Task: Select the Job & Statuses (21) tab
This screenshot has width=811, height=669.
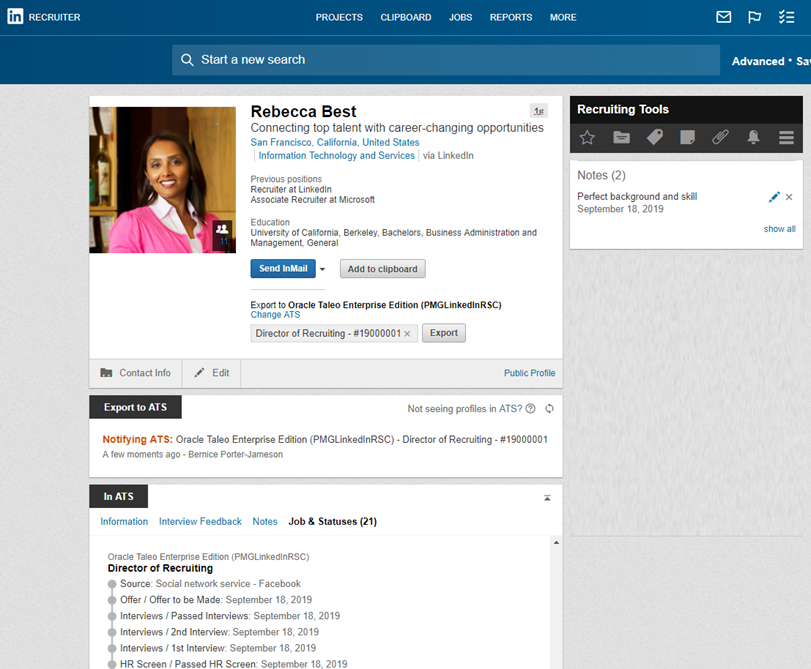Action: click(333, 522)
